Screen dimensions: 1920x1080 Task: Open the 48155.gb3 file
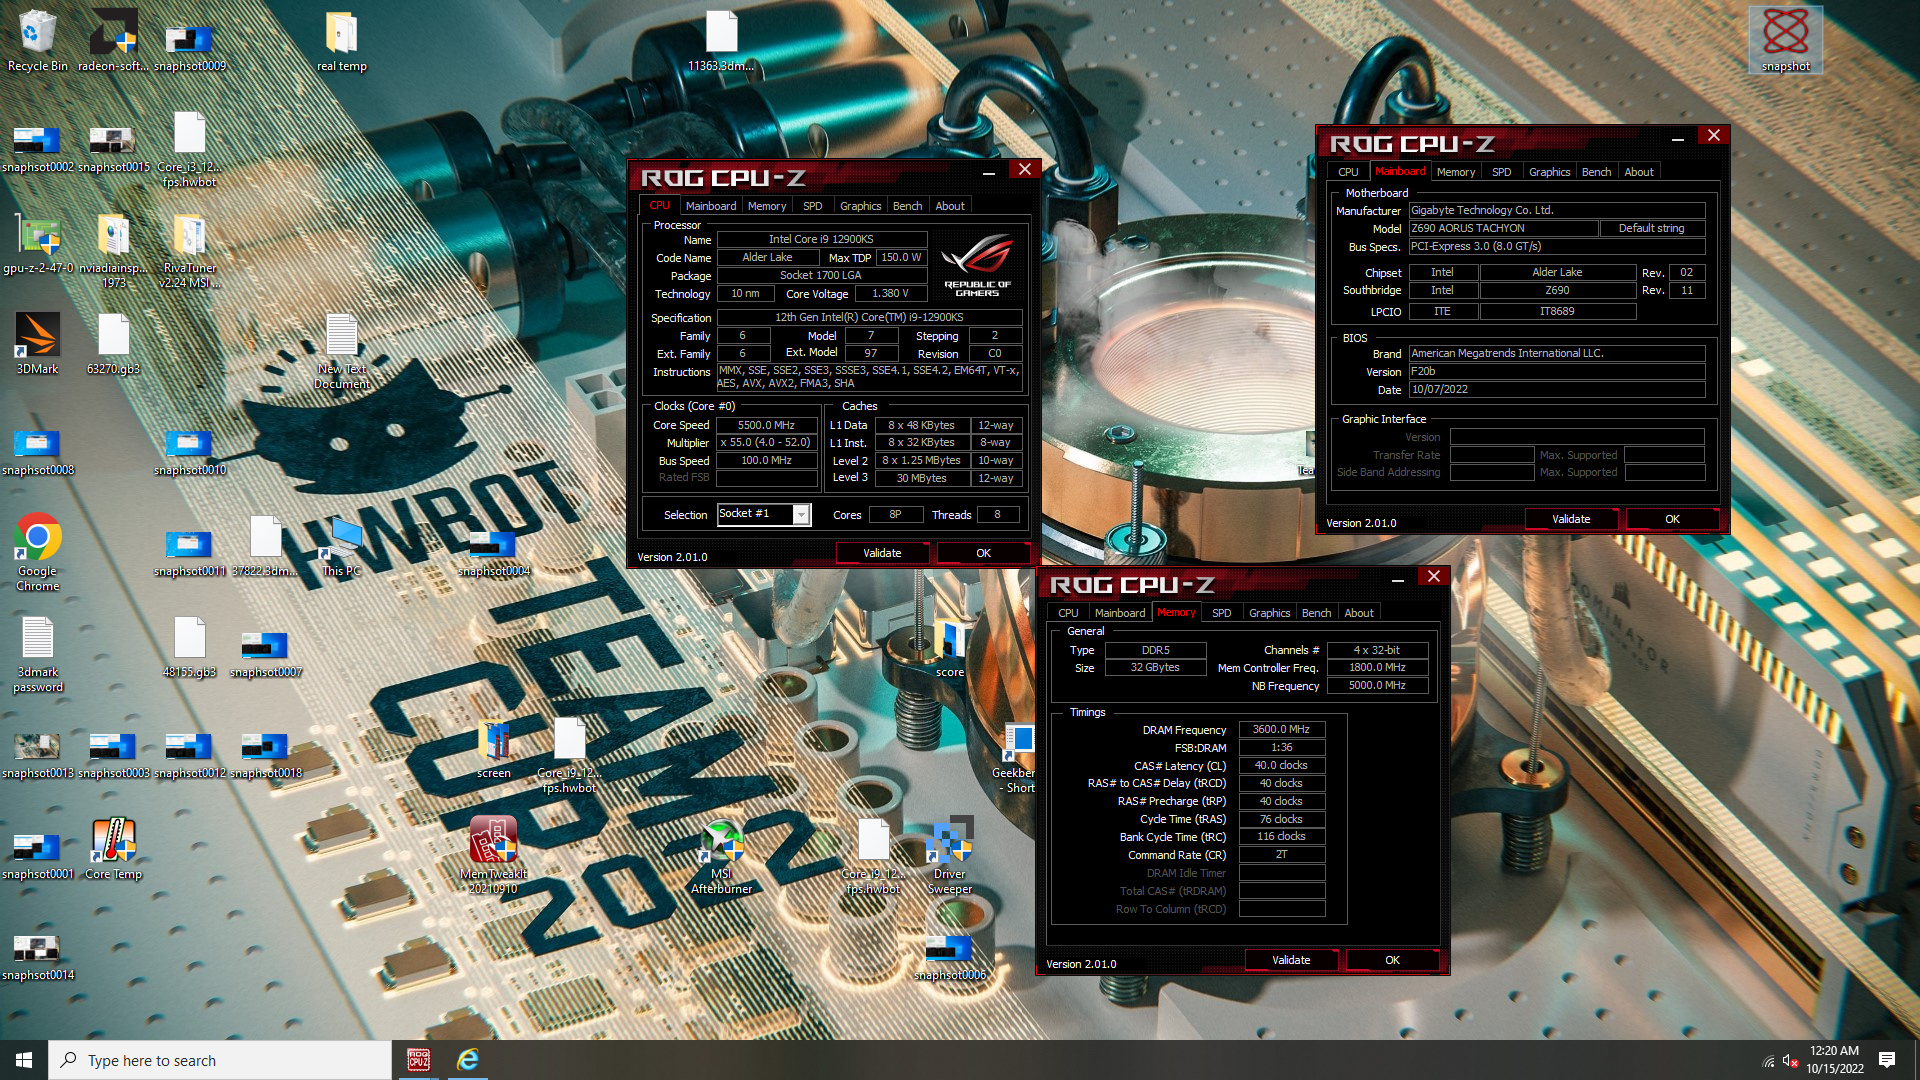189,647
